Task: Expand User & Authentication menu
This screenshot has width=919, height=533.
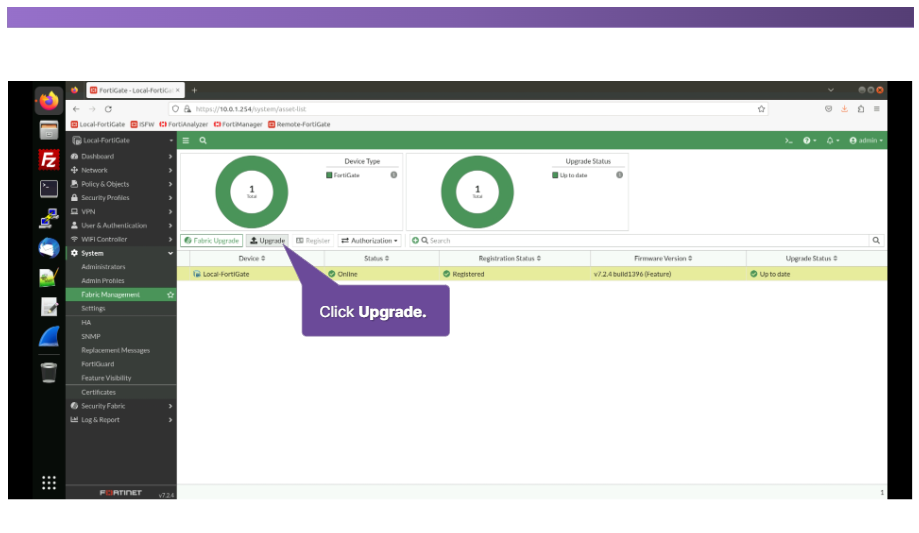Action: (x=121, y=226)
